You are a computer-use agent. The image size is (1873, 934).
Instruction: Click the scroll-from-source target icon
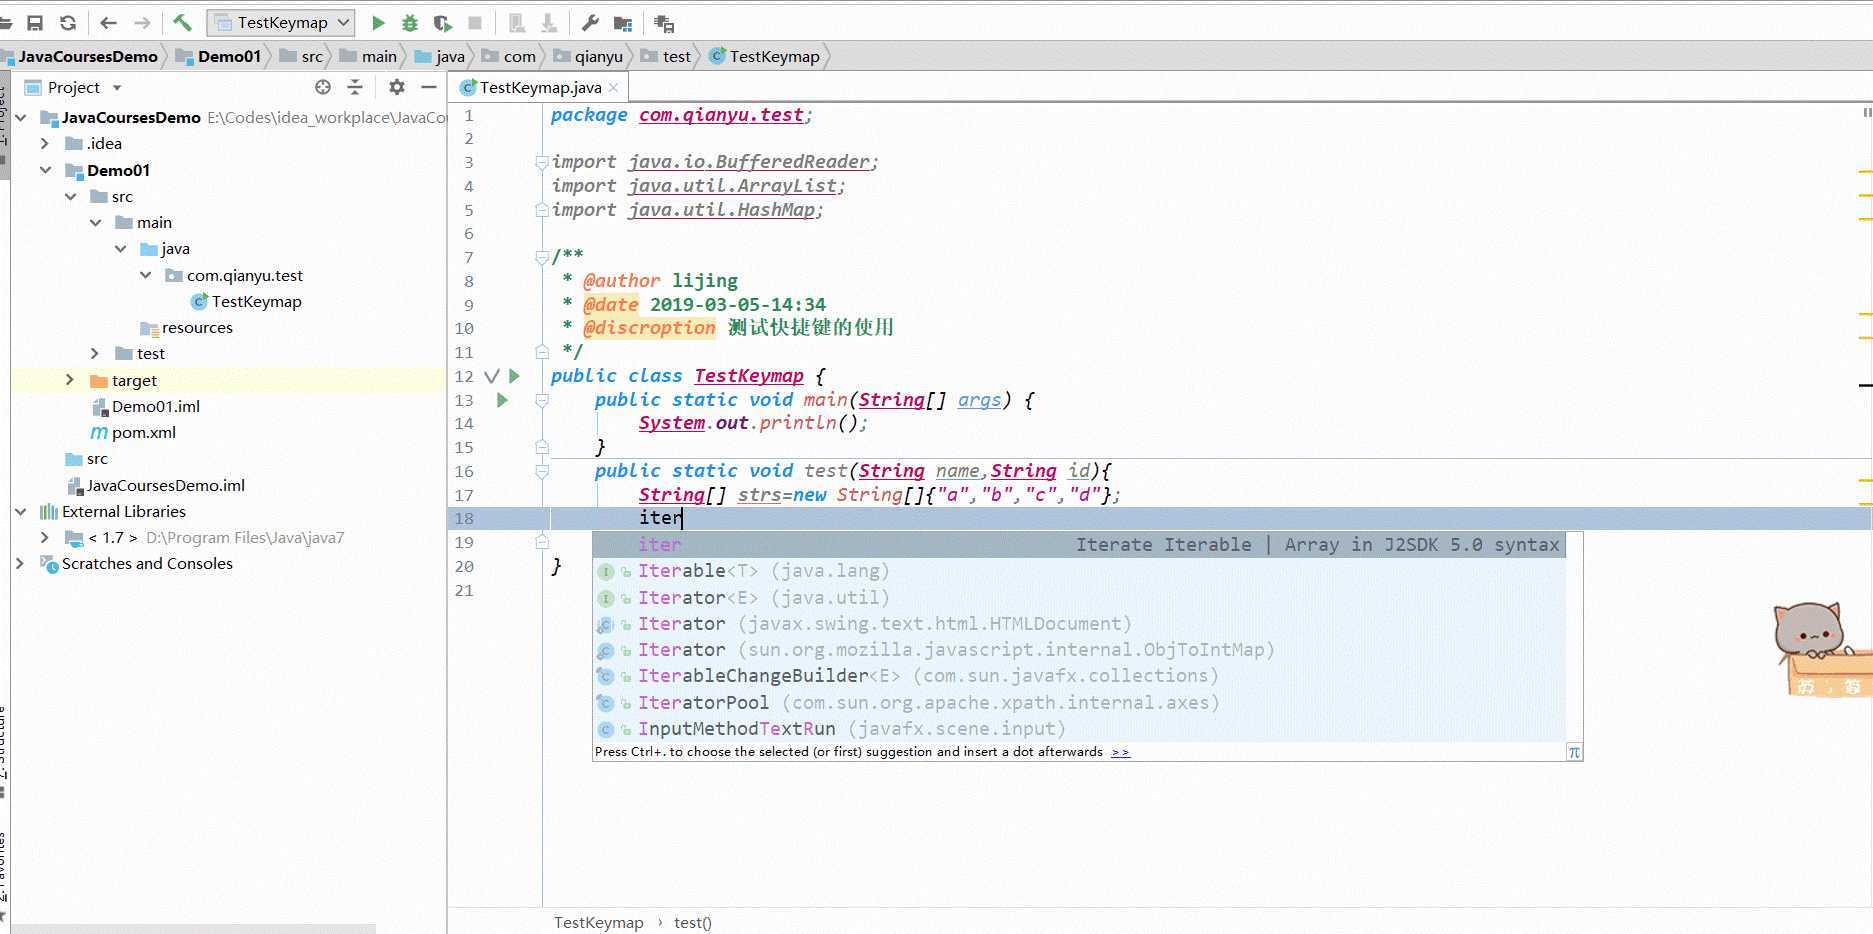click(323, 87)
